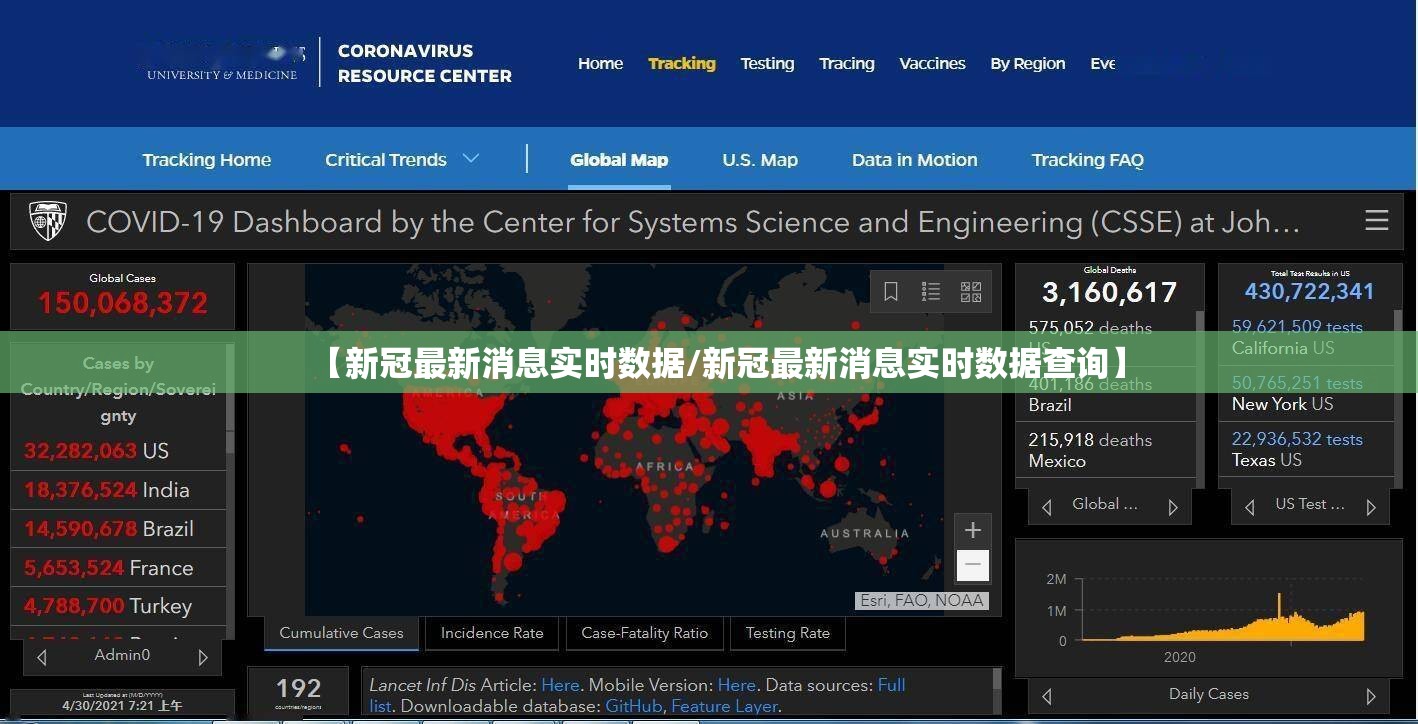Select Cumulative Cases map tab
The width and height of the screenshot is (1418, 724).
click(x=341, y=632)
